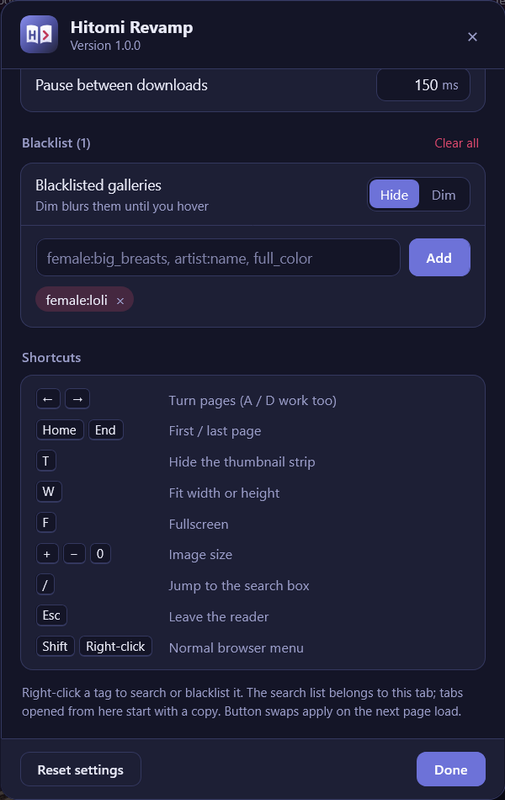The height and width of the screenshot is (800, 505).
Task: Focus the blacklist tag input field
Action: click(x=218, y=258)
